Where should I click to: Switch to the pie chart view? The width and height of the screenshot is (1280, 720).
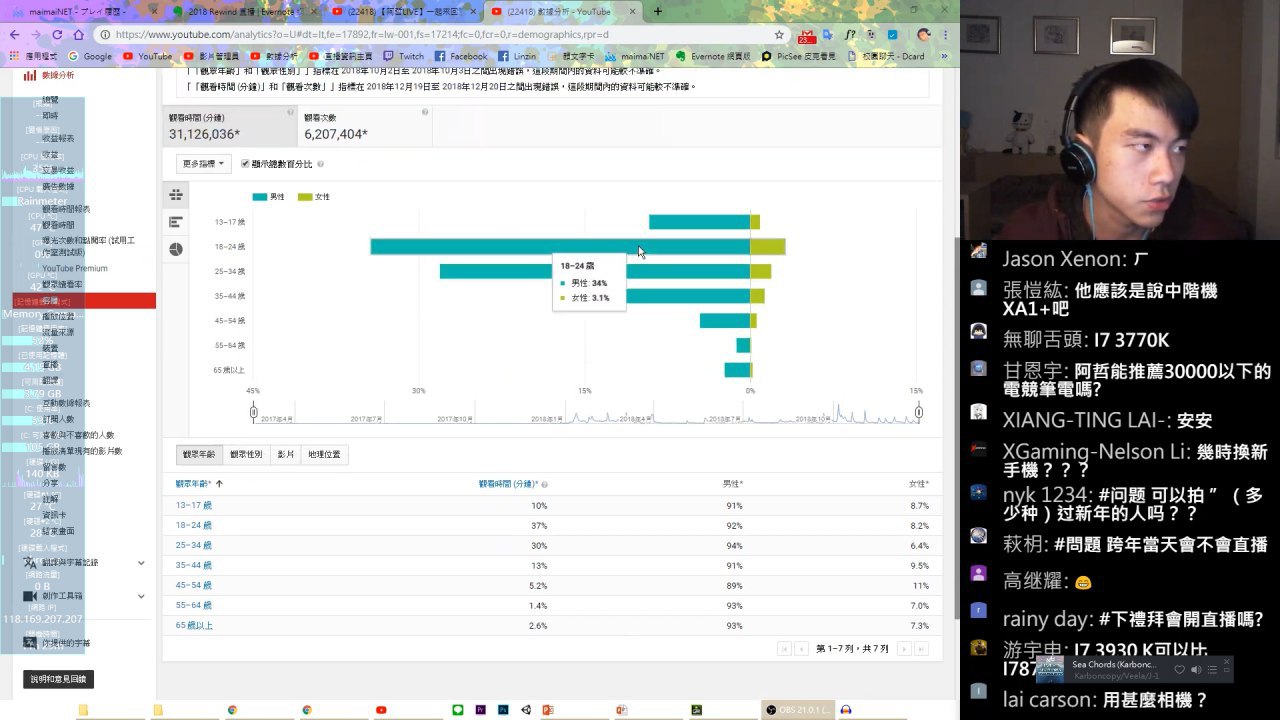coord(176,249)
